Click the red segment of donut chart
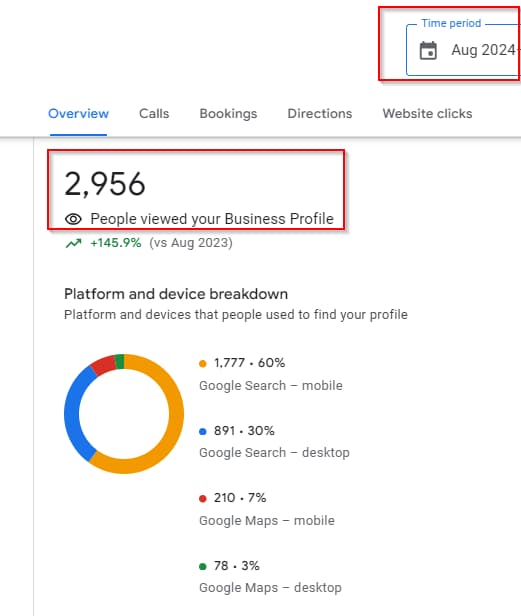Viewport: 521px width, 616px height. pos(104,364)
